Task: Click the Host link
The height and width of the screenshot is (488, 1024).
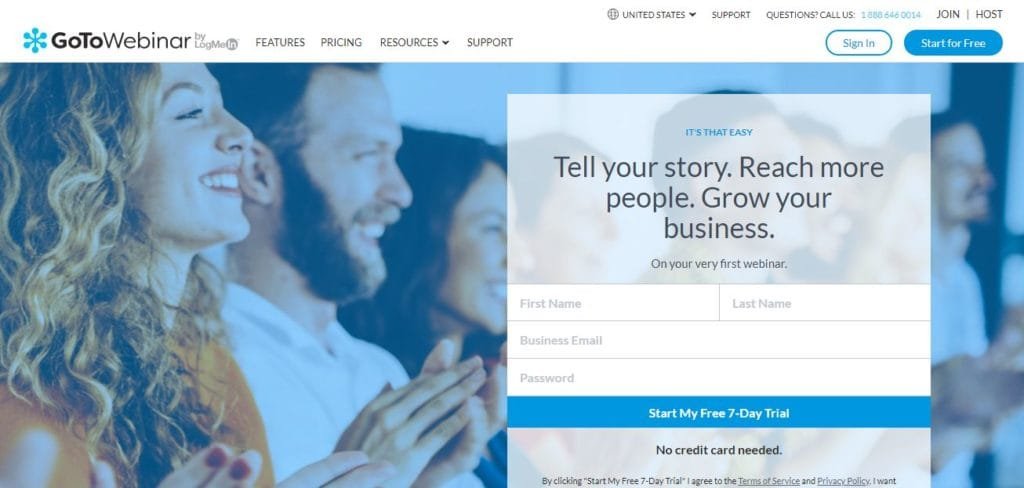Action: 989,14
